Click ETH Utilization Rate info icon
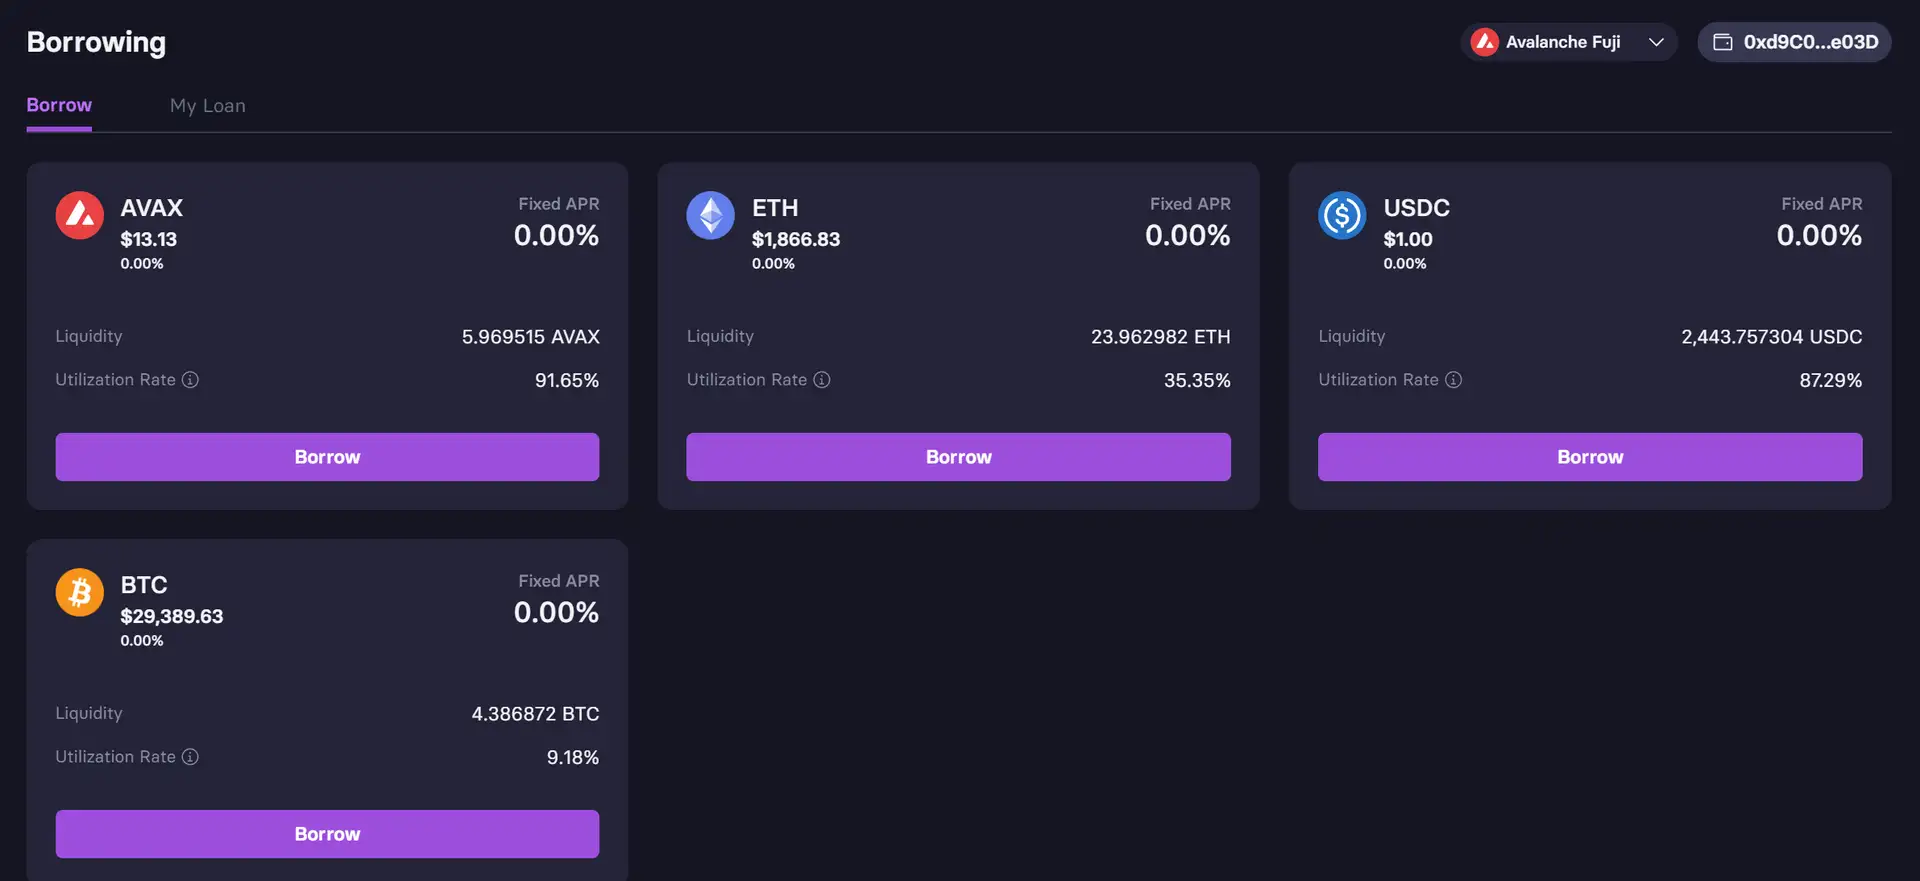This screenshot has height=881, width=1920. (x=822, y=380)
